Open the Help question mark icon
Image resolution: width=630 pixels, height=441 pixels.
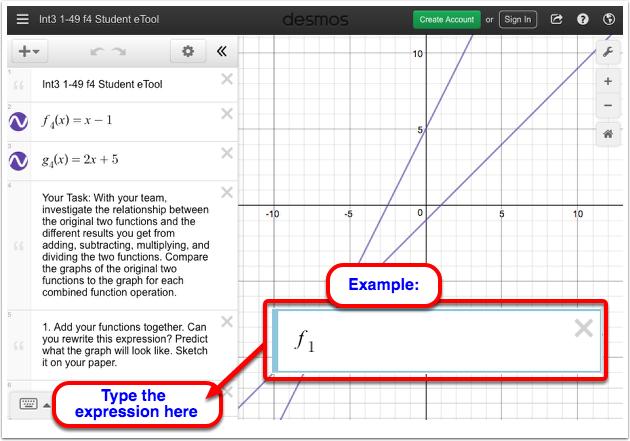click(x=583, y=19)
